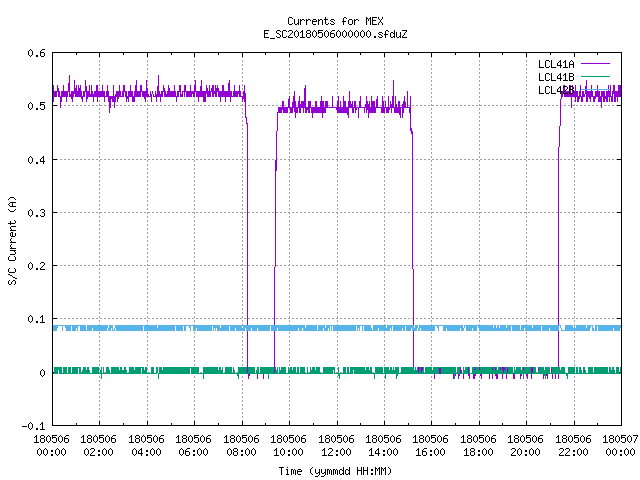Click the '180507 00:00' ending time label

tap(620, 446)
